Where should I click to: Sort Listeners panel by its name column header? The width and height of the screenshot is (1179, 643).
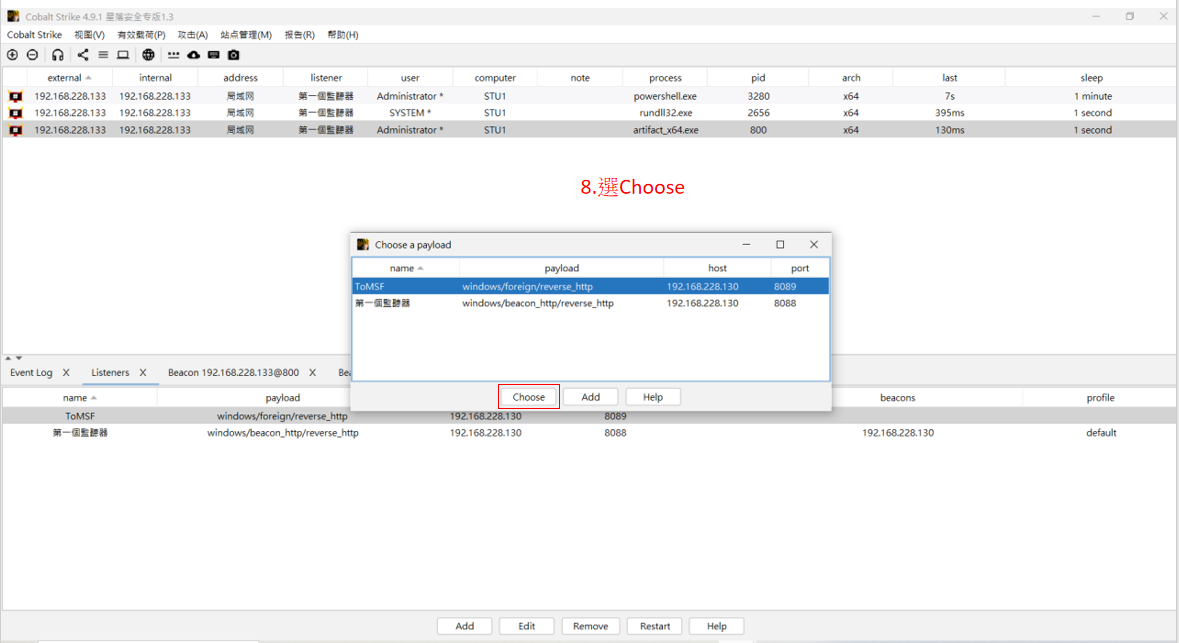click(80, 398)
